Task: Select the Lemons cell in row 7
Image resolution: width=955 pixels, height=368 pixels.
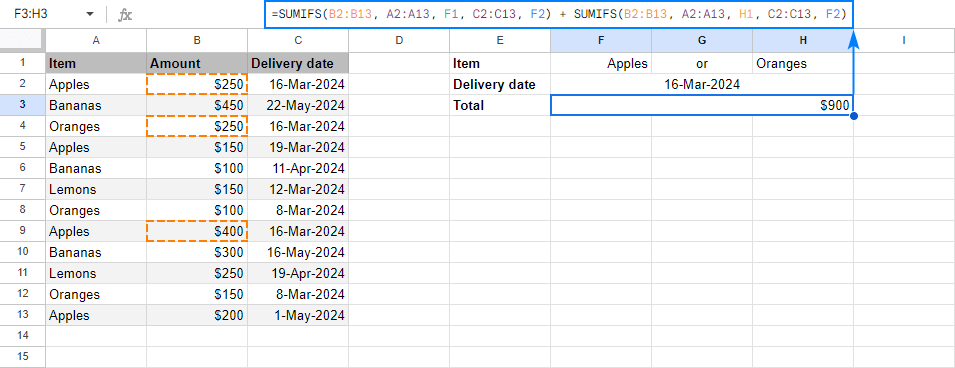Action: pyautogui.click(x=96, y=189)
